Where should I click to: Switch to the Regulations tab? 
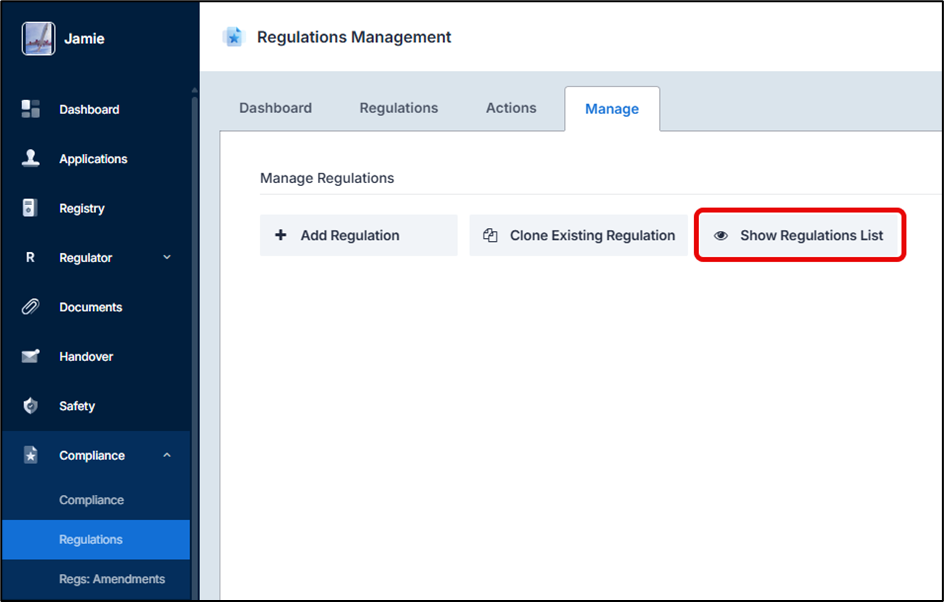pos(399,108)
